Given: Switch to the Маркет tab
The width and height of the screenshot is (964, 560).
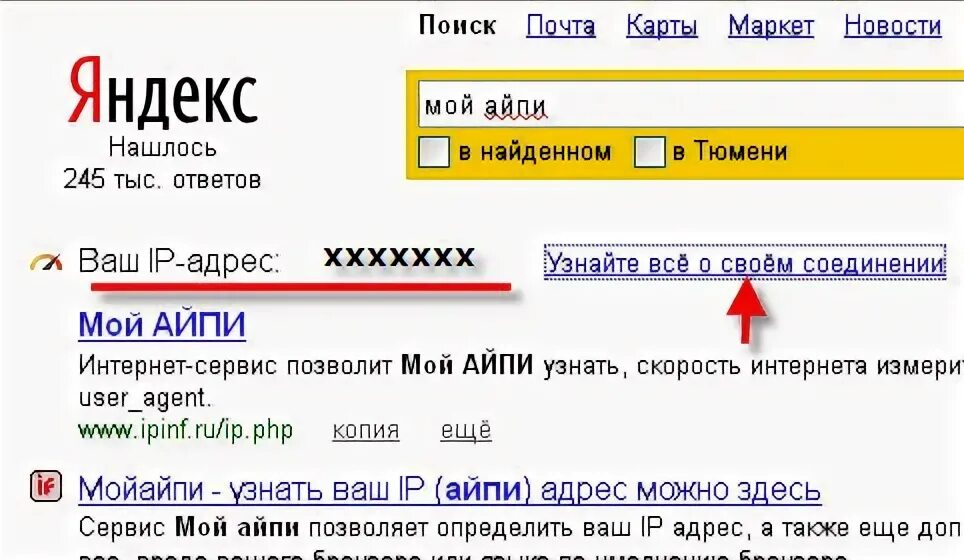Looking at the screenshot, I should (771, 26).
